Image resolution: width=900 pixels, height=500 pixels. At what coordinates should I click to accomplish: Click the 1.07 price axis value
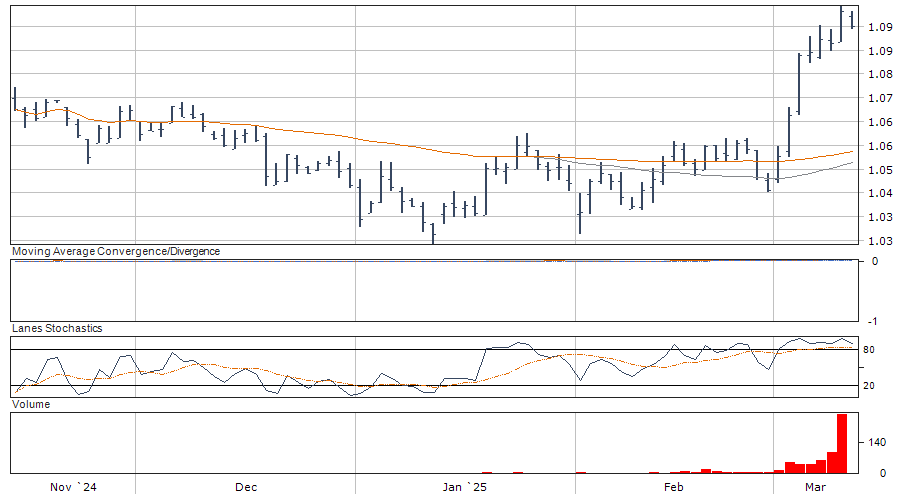point(880,98)
